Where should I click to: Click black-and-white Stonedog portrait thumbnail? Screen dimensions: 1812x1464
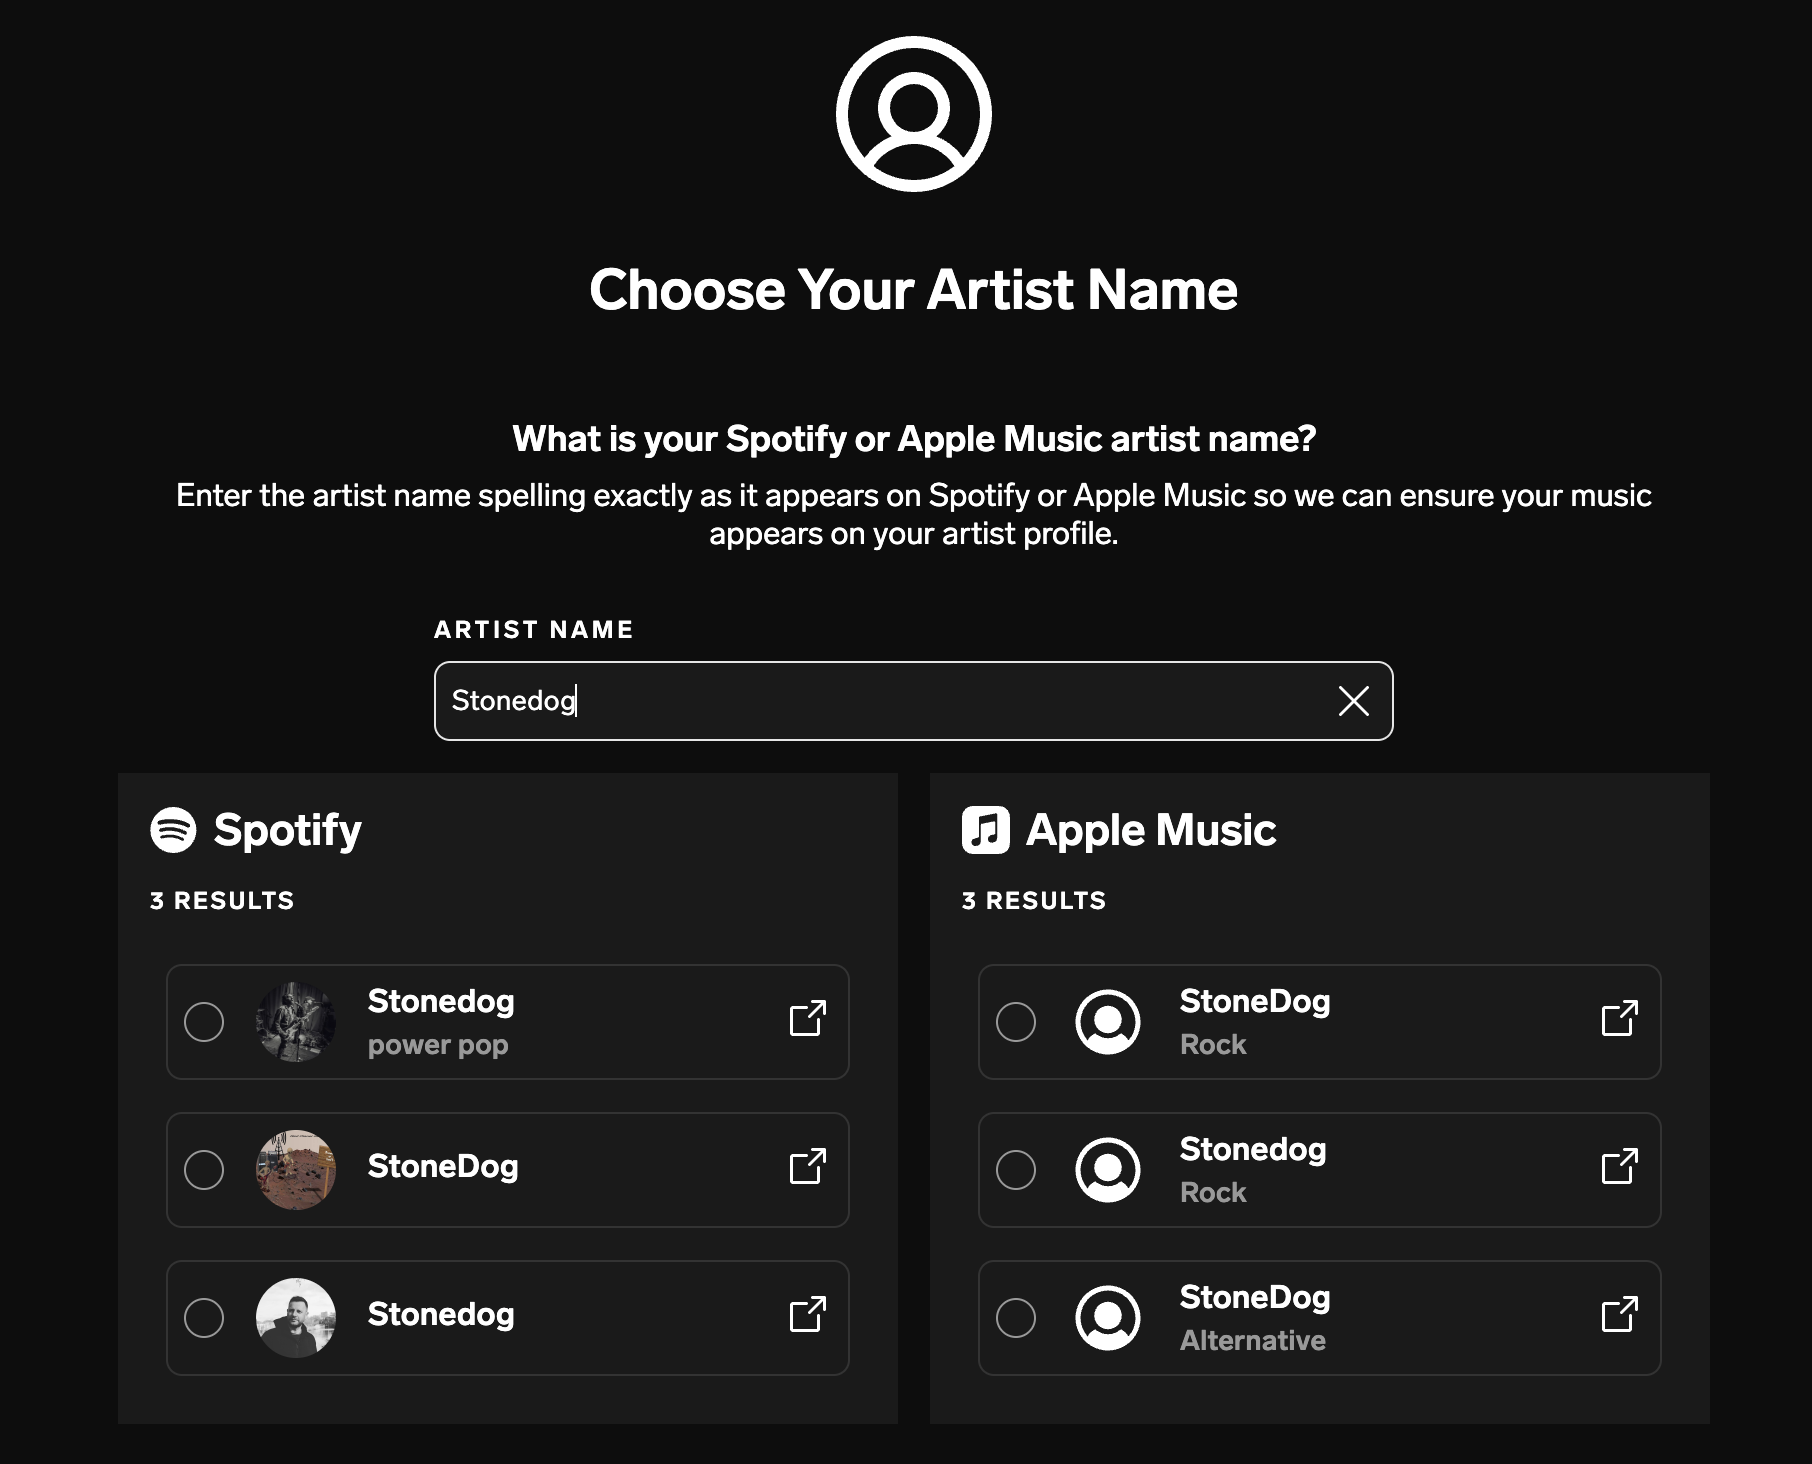(x=296, y=1318)
